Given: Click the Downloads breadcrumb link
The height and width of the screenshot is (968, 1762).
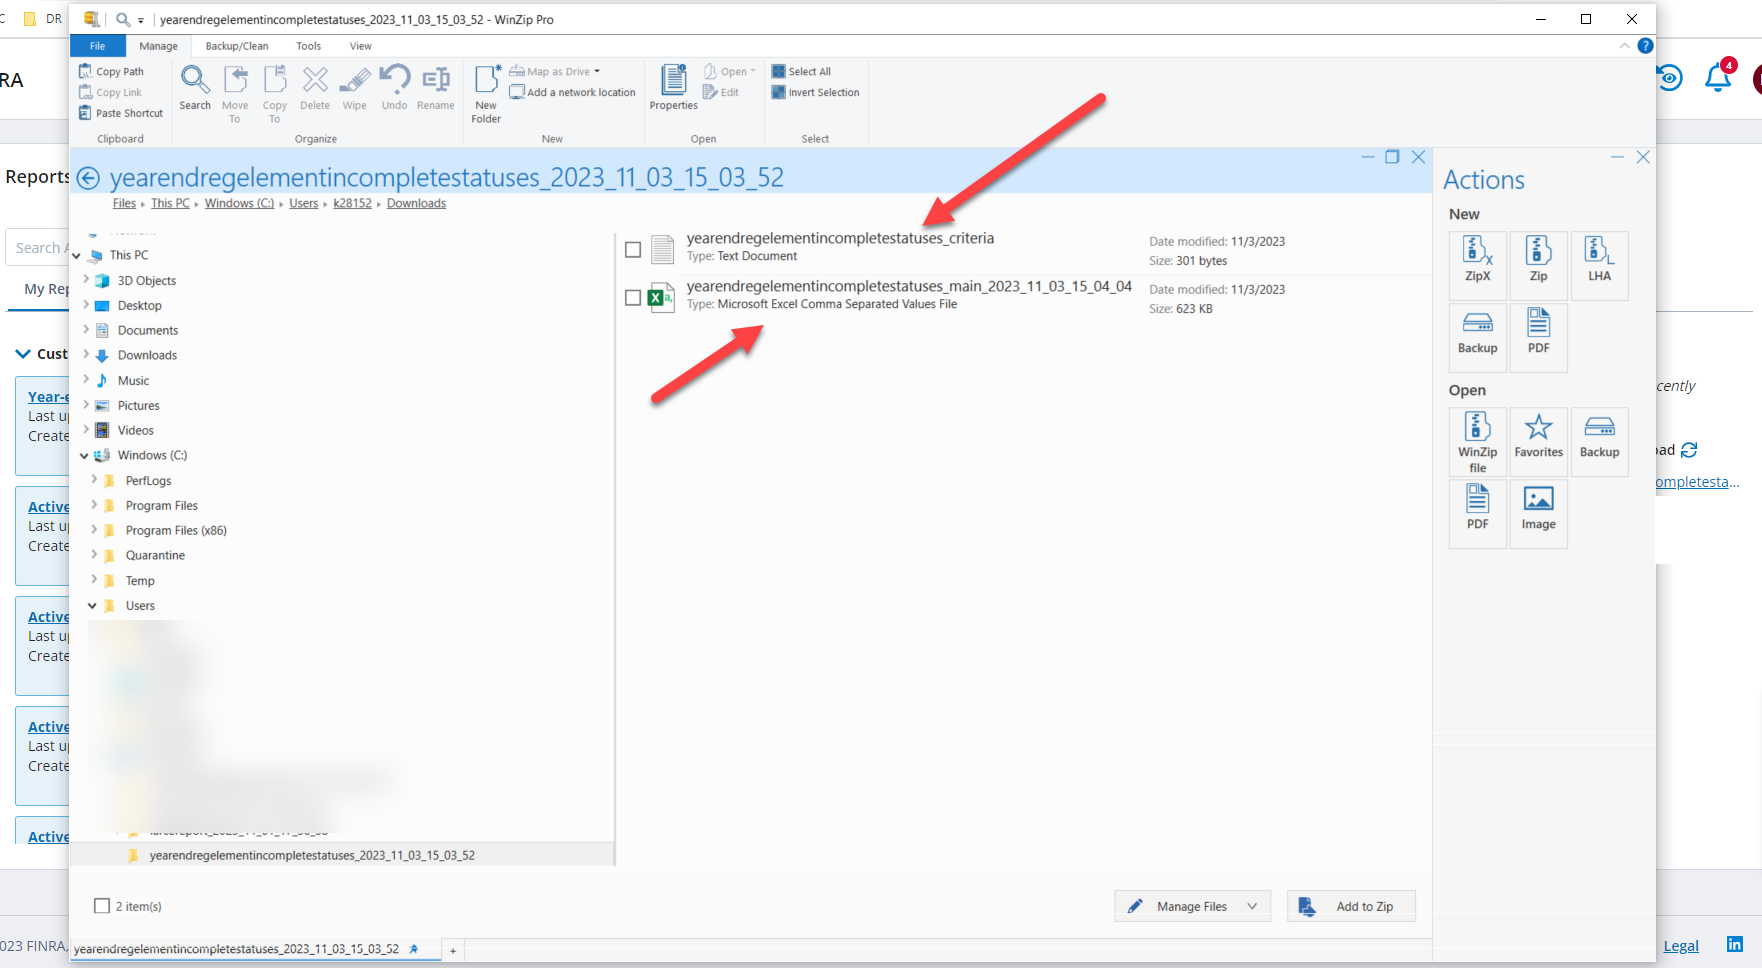Looking at the screenshot, I should pyautogui.click(x=416, y=203).
